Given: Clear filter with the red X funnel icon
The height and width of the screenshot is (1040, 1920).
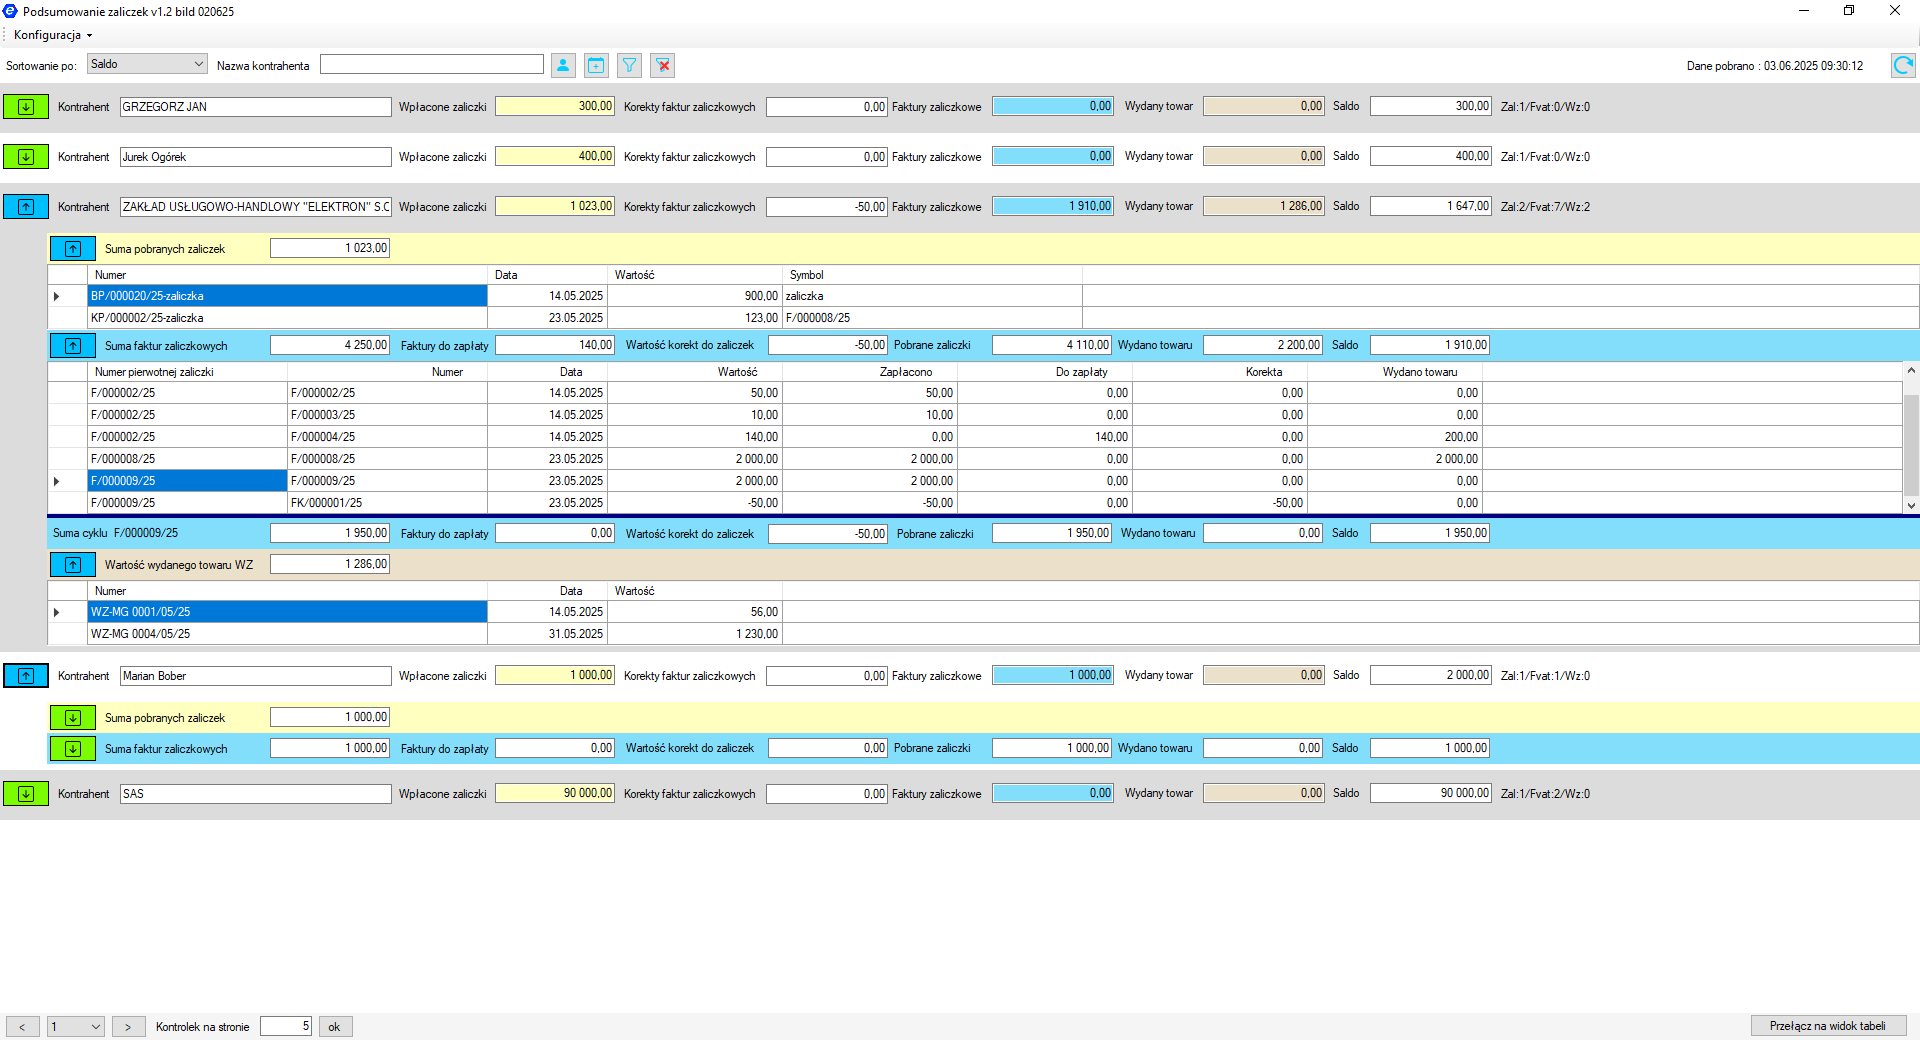Looking at the screenshot, I should click(x=662, y=66).
